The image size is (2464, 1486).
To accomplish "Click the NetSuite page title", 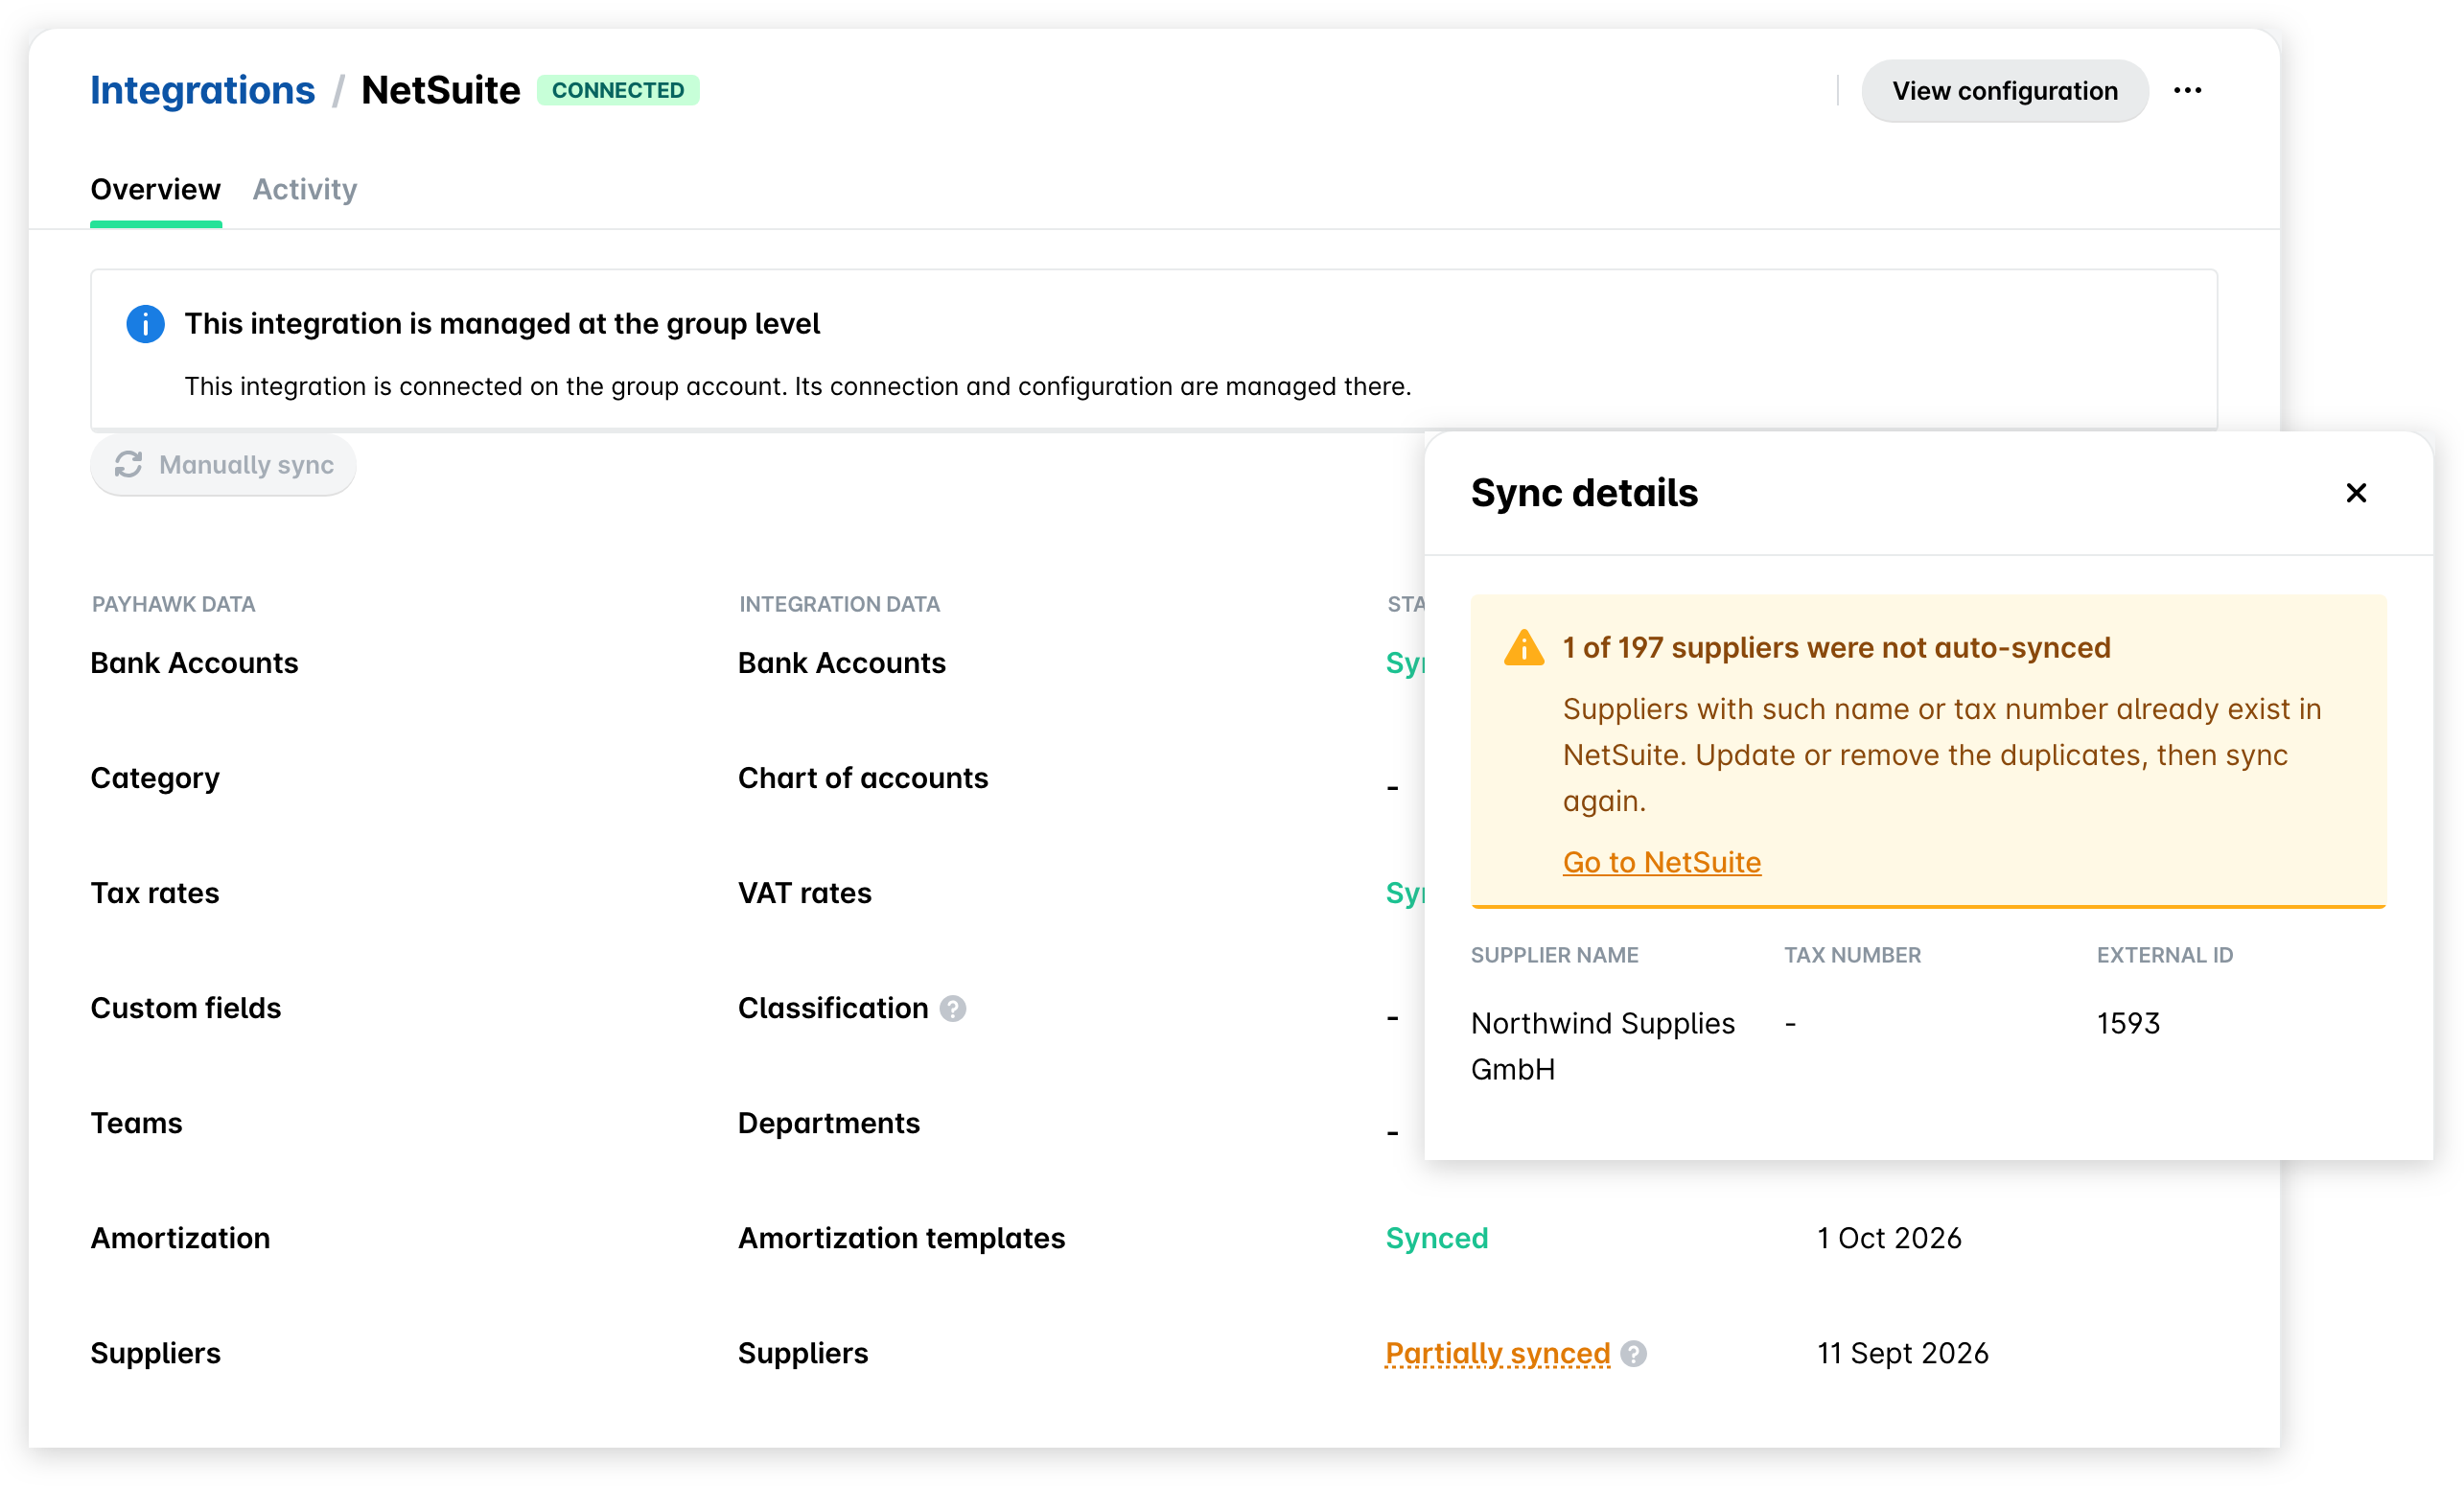I will [441, 90].
